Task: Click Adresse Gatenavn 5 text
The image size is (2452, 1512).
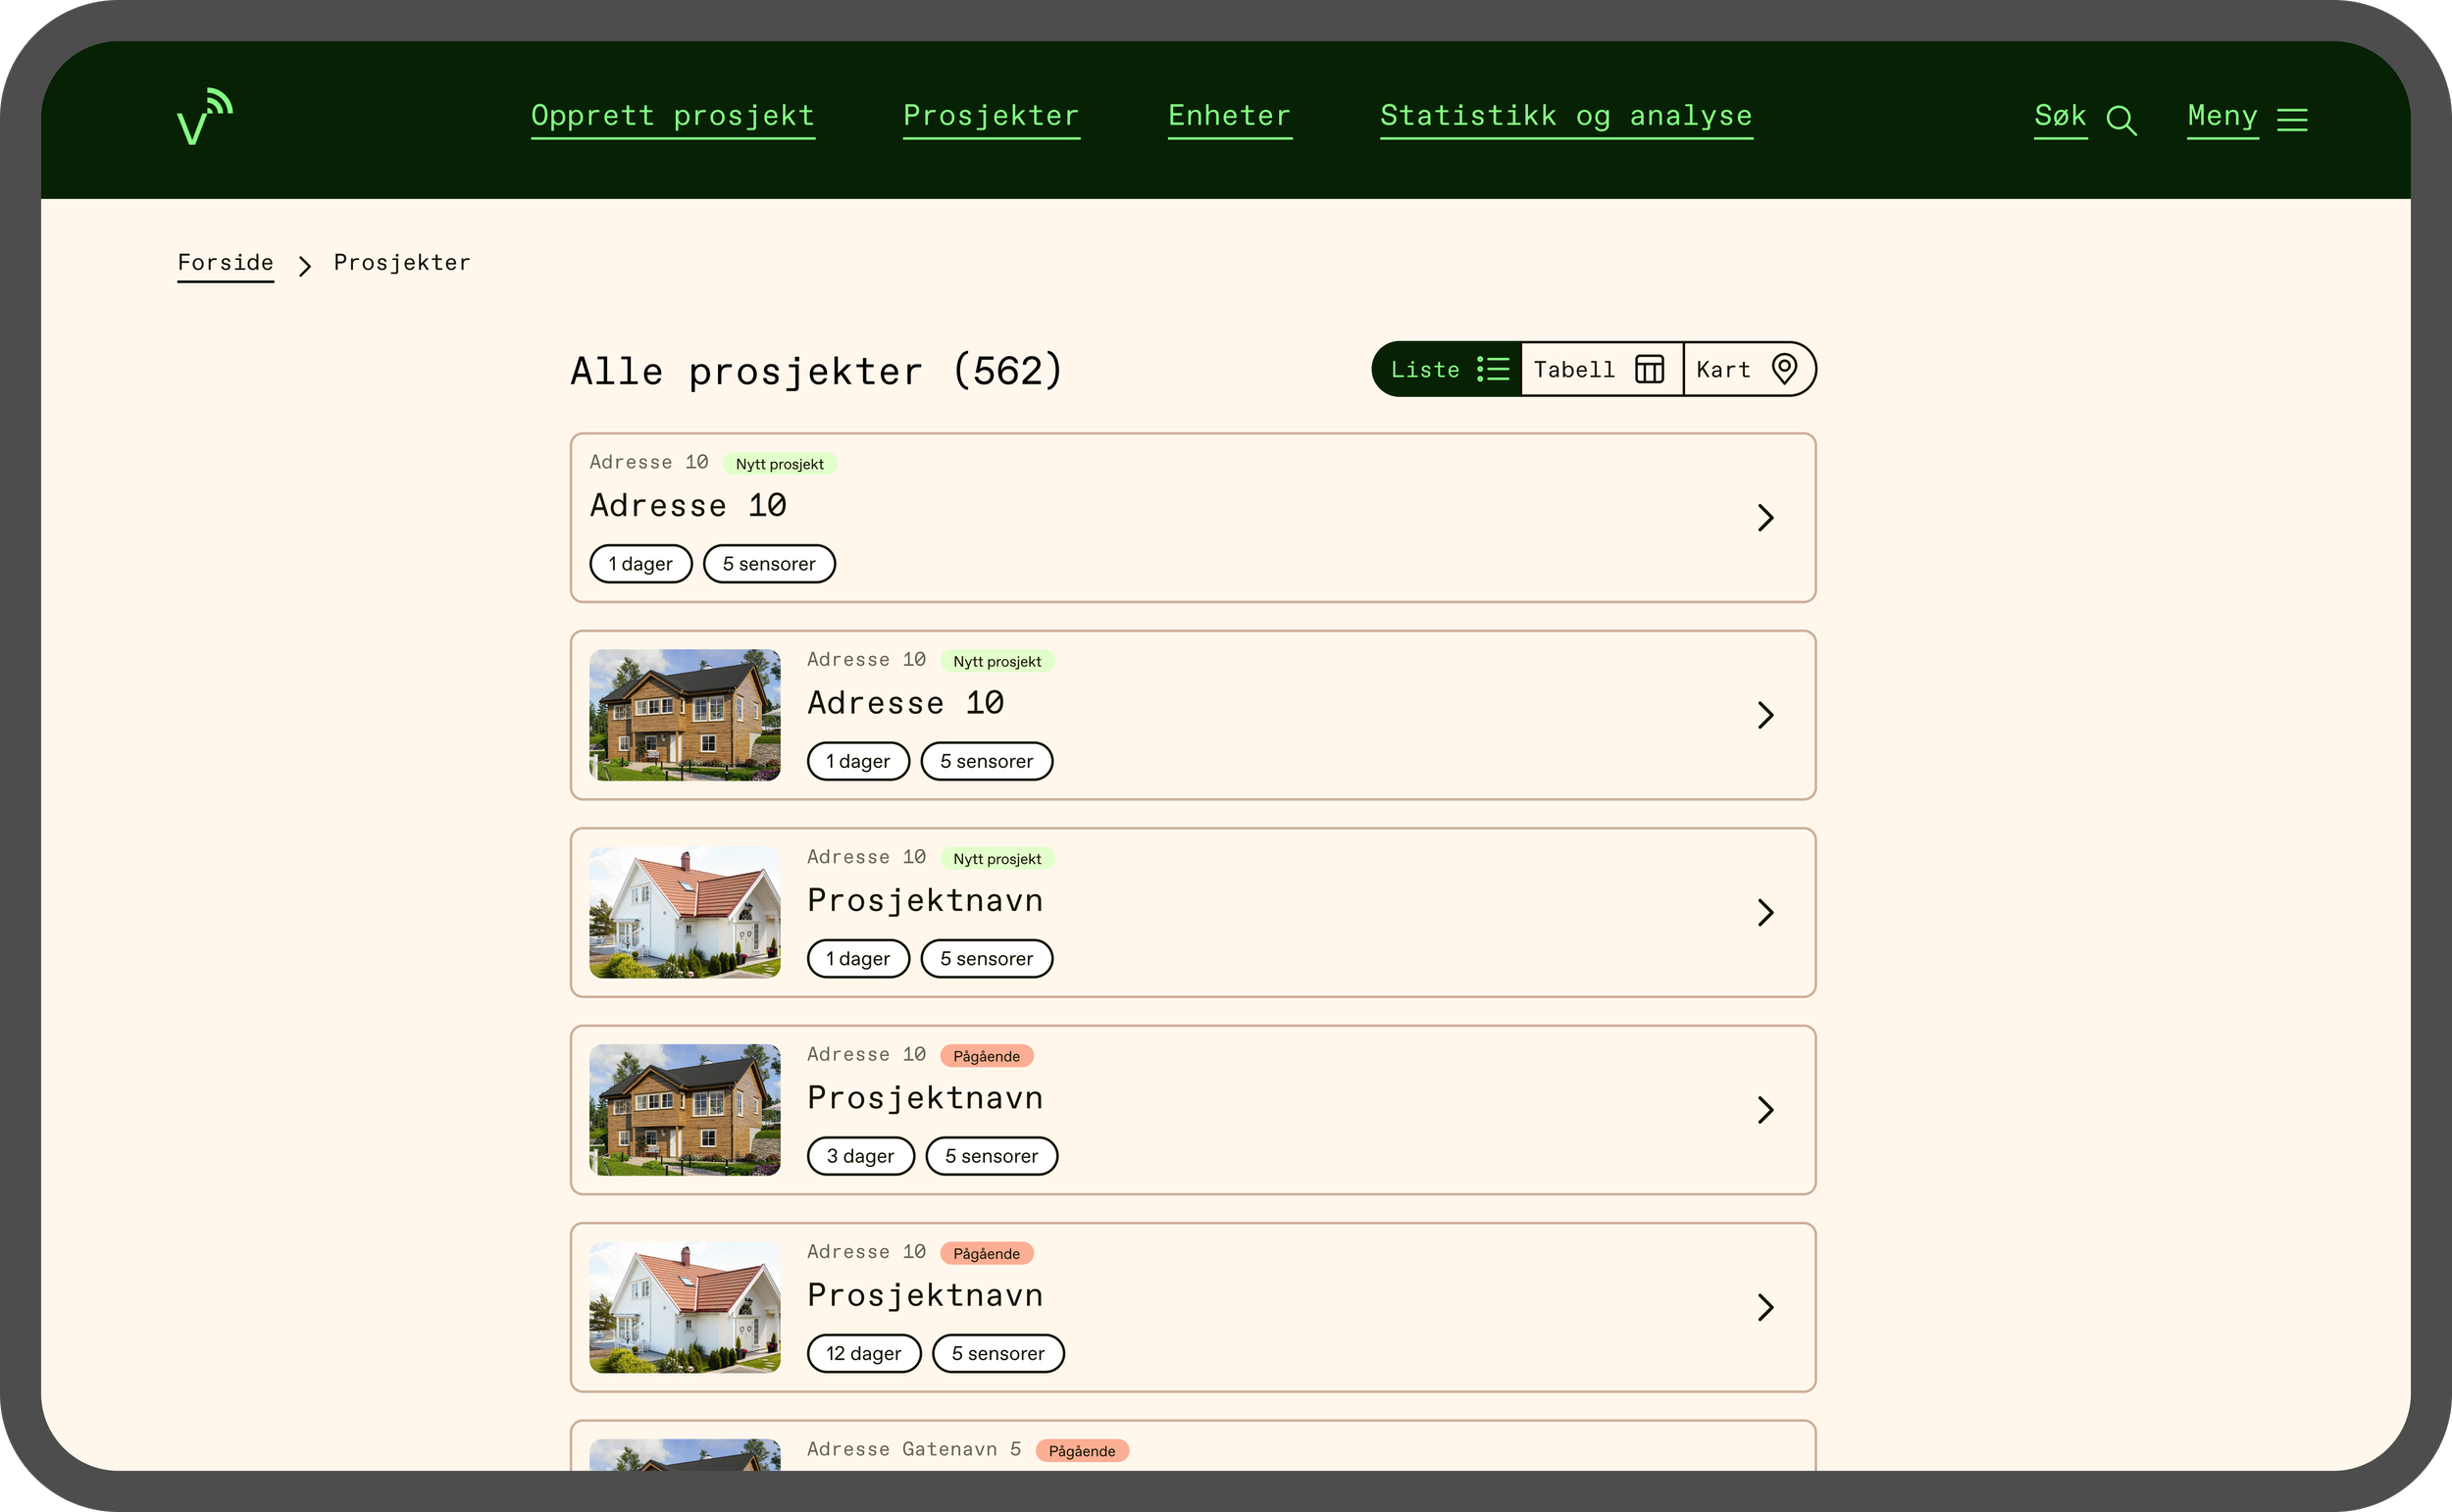Action: pos(914,1449)
